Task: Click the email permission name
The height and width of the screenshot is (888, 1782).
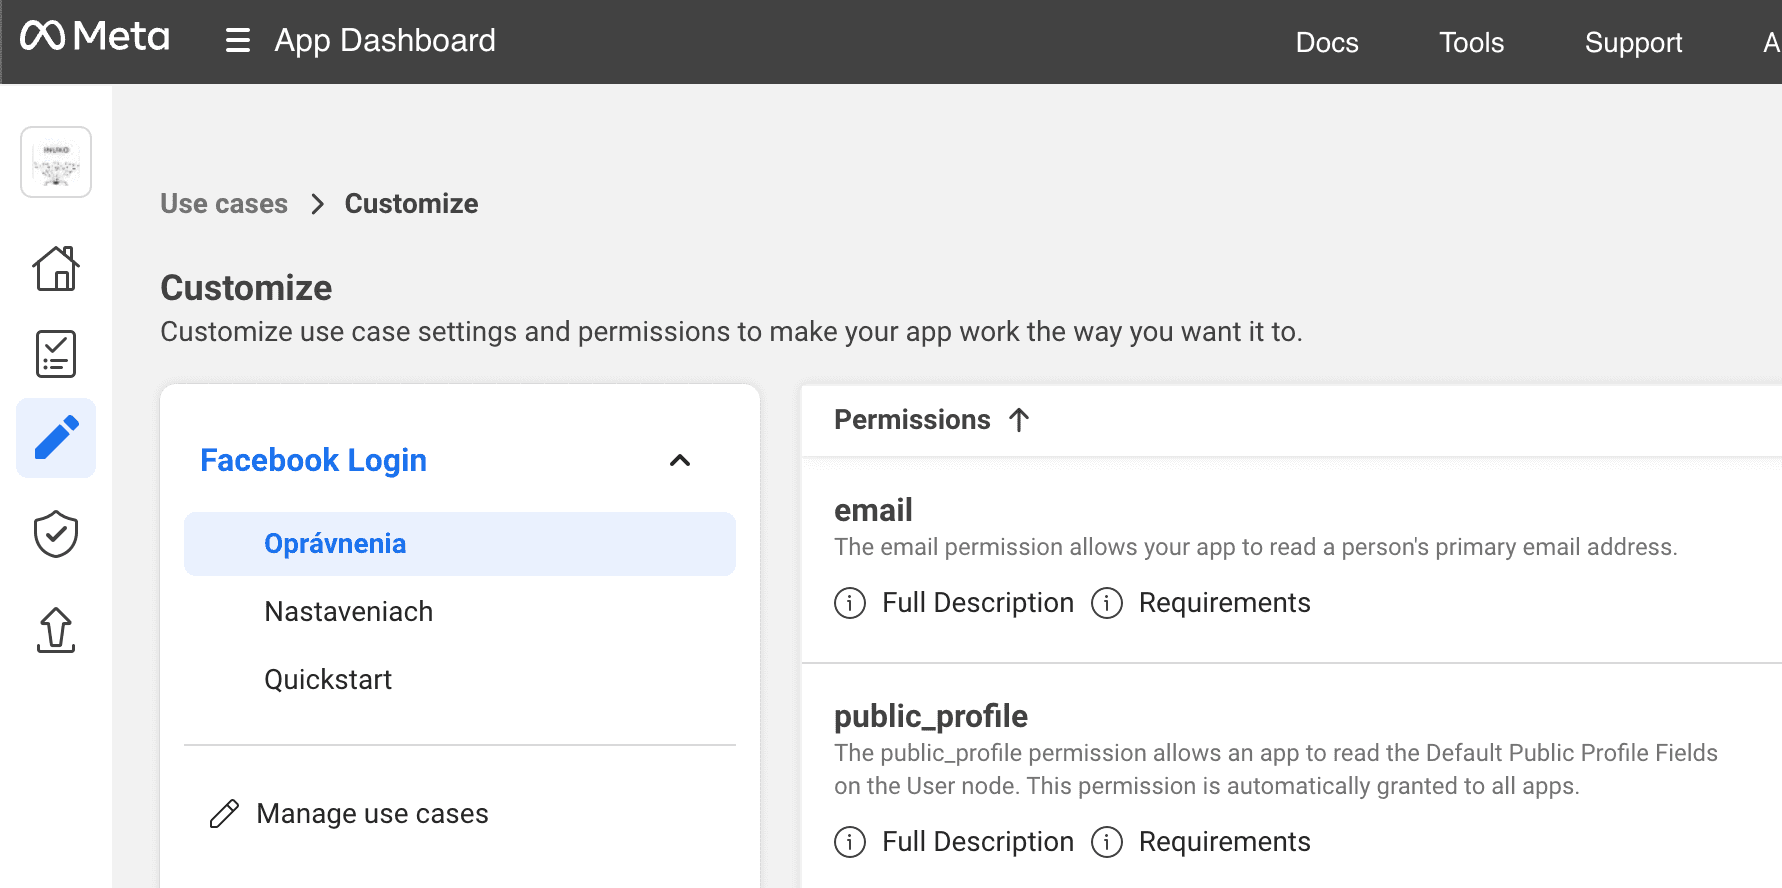Action: tap(873, 510)
